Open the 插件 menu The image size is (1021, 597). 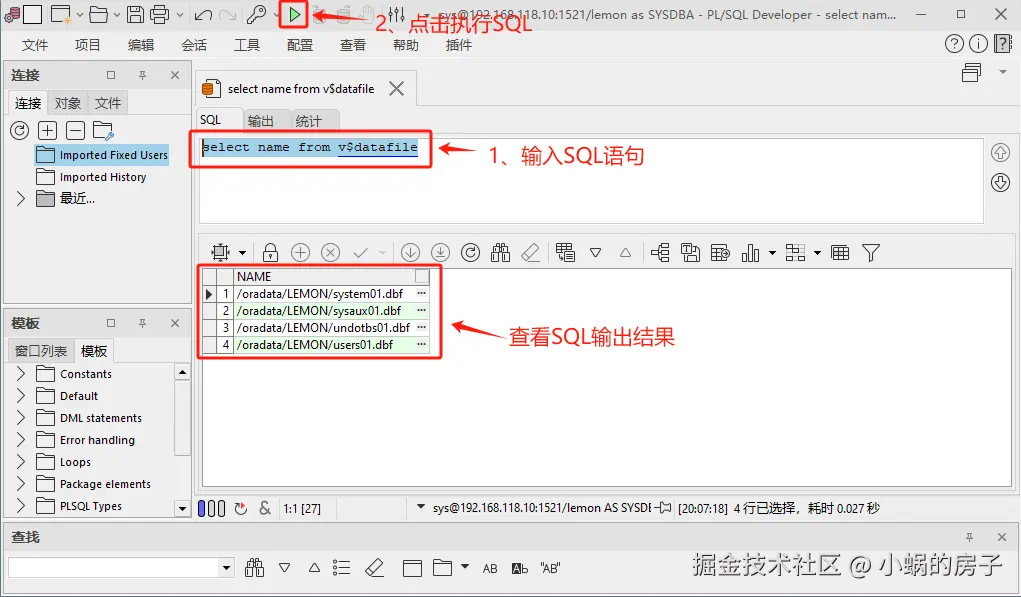pos(458,45)
